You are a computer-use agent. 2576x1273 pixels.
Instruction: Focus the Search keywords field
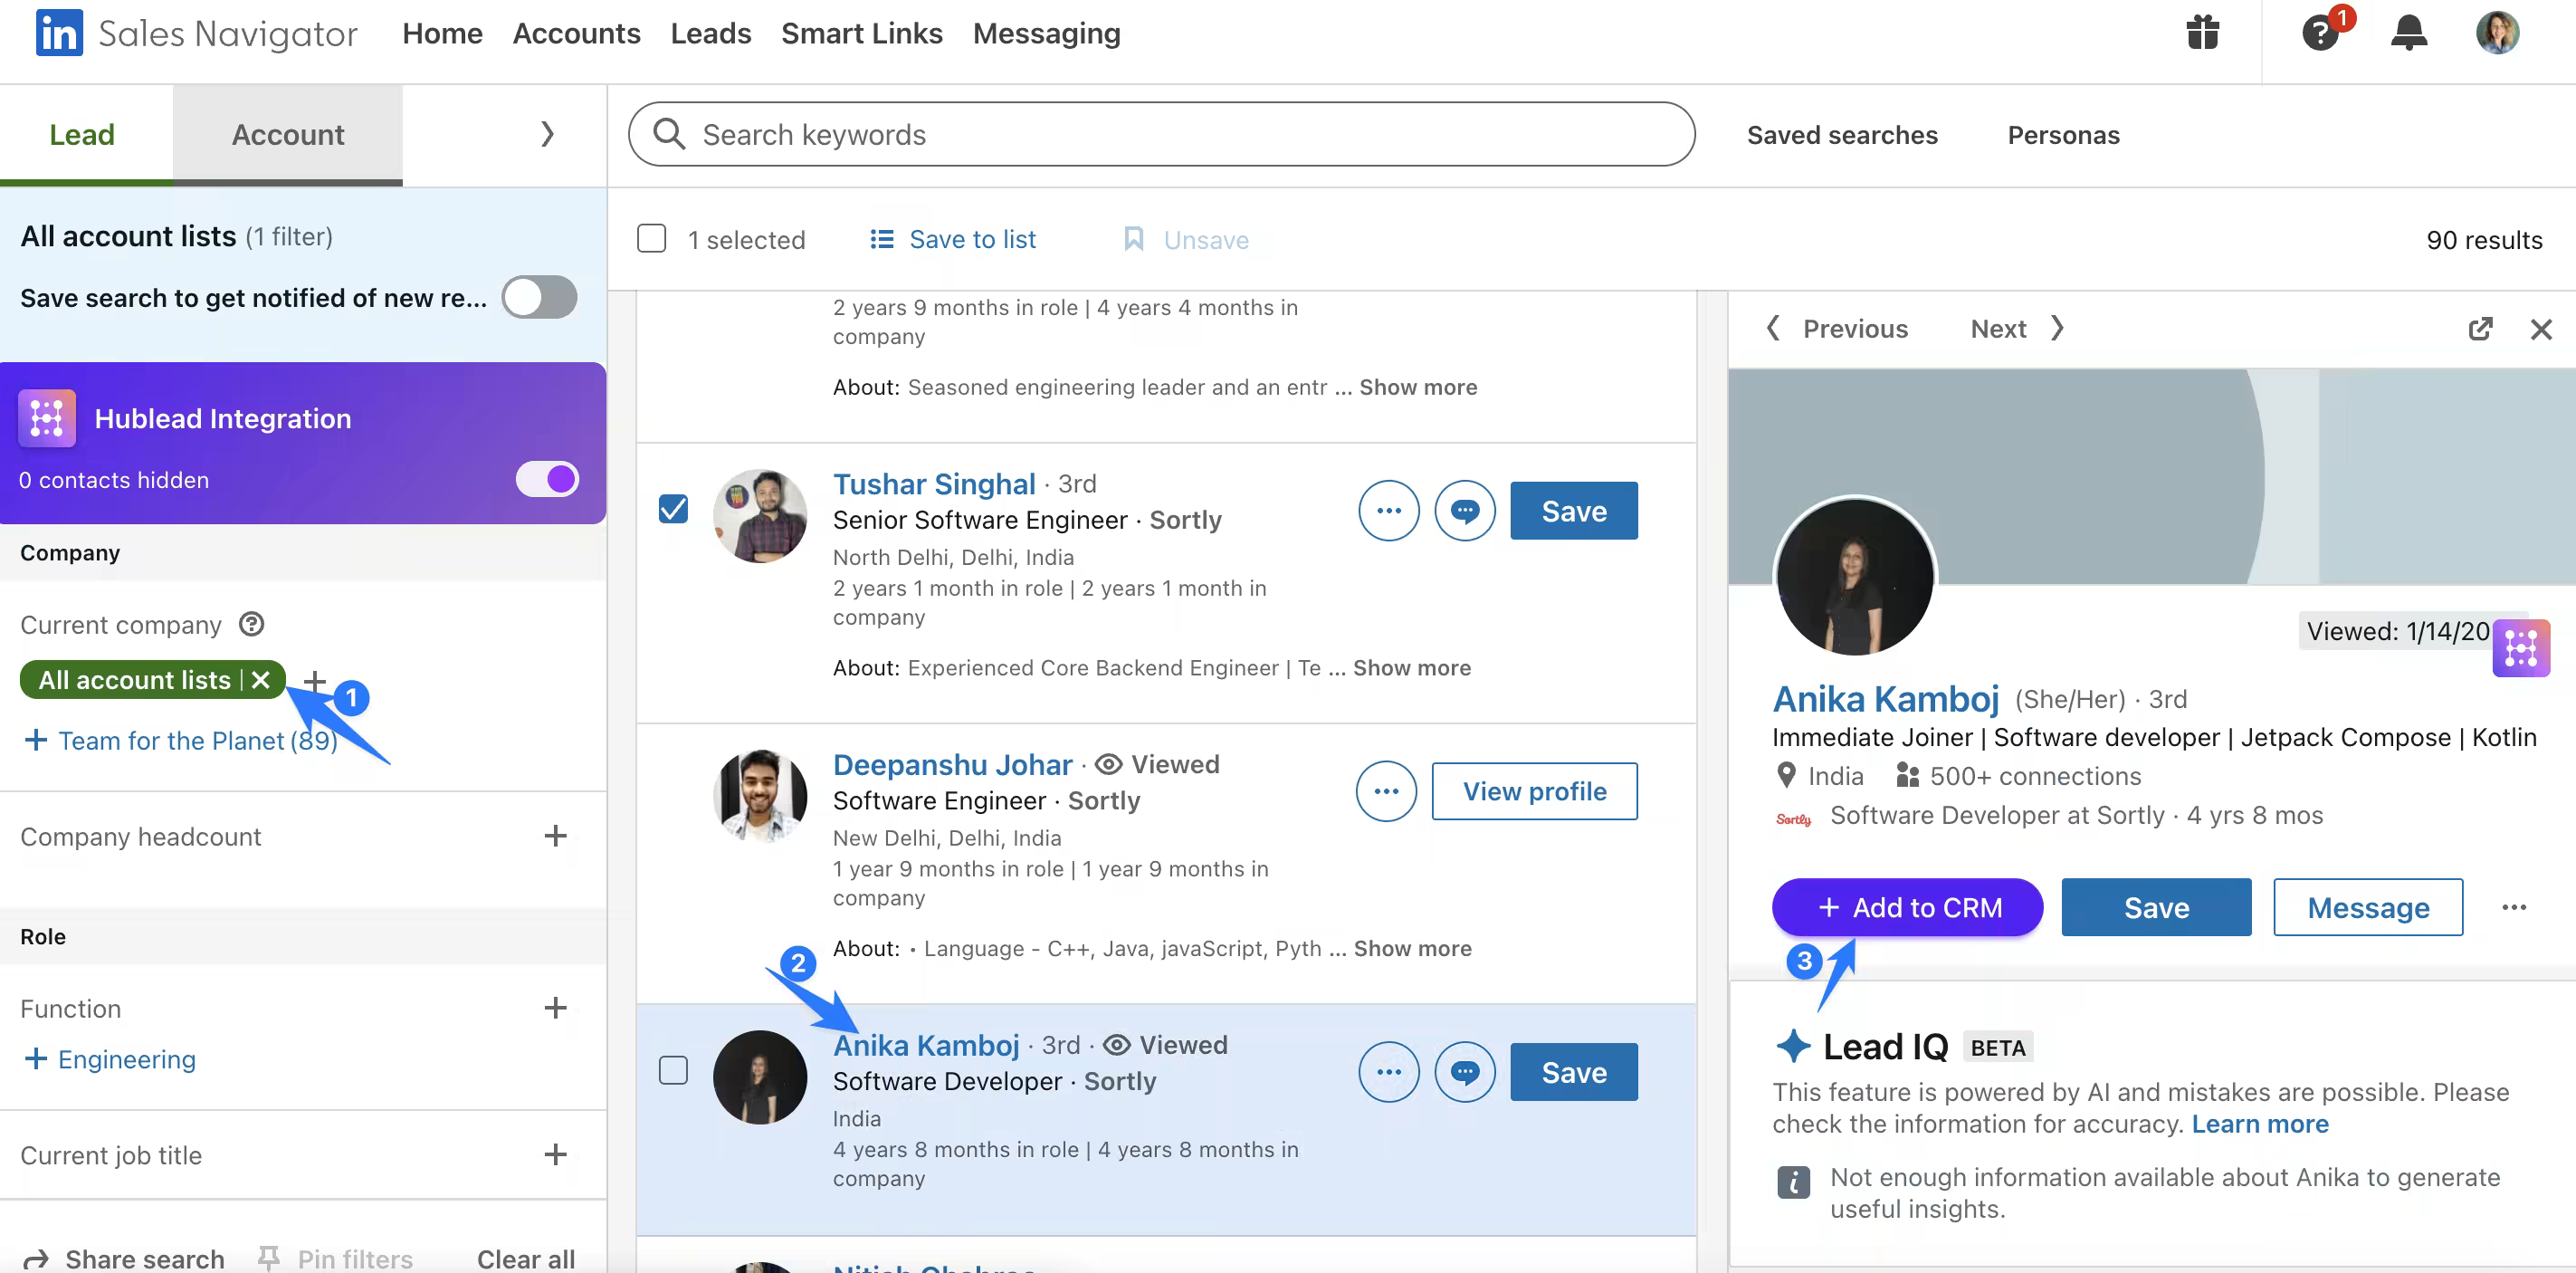click(x=1161, y=134)
